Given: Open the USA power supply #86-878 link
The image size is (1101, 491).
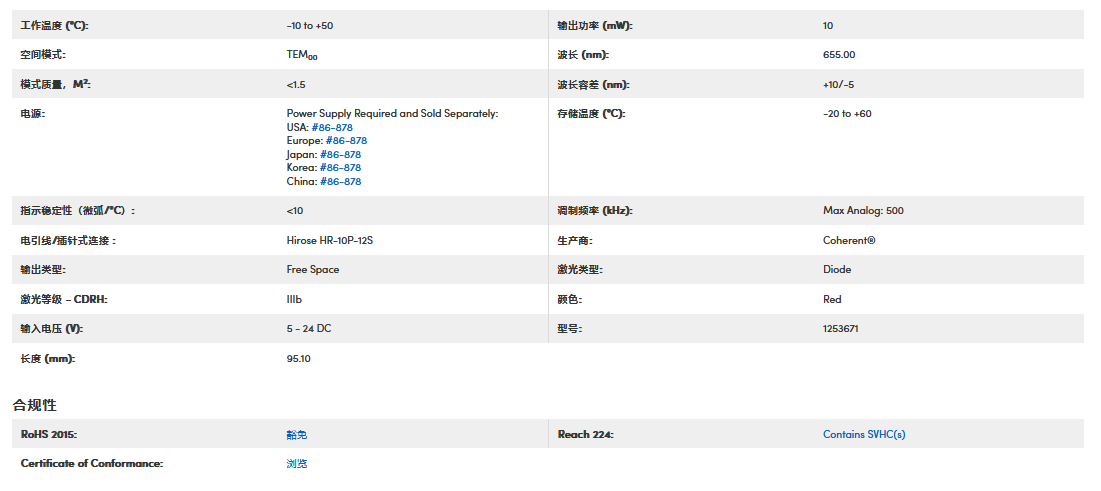Looking at the screenshot, I should tap(331, 127).
